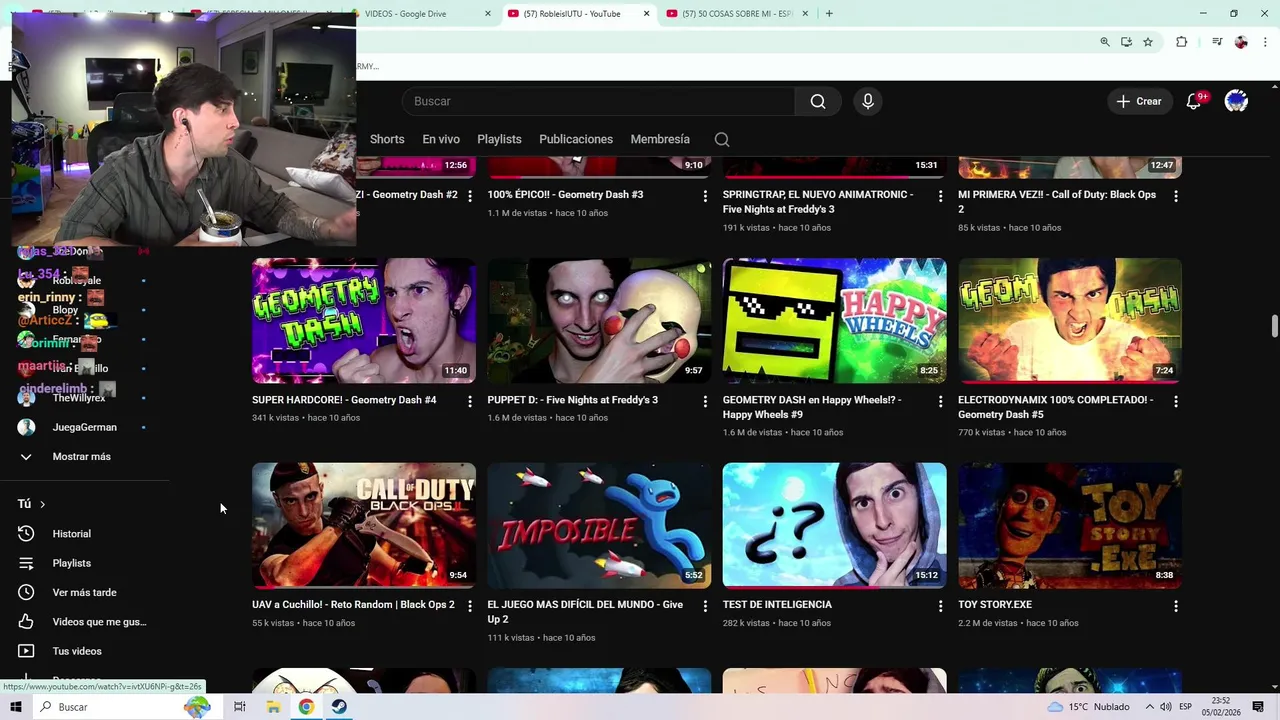Image resolution: width=1280 pixels, height=720 pixels.
Task: Open the Windows Start menu
Action: click(15, 707)
